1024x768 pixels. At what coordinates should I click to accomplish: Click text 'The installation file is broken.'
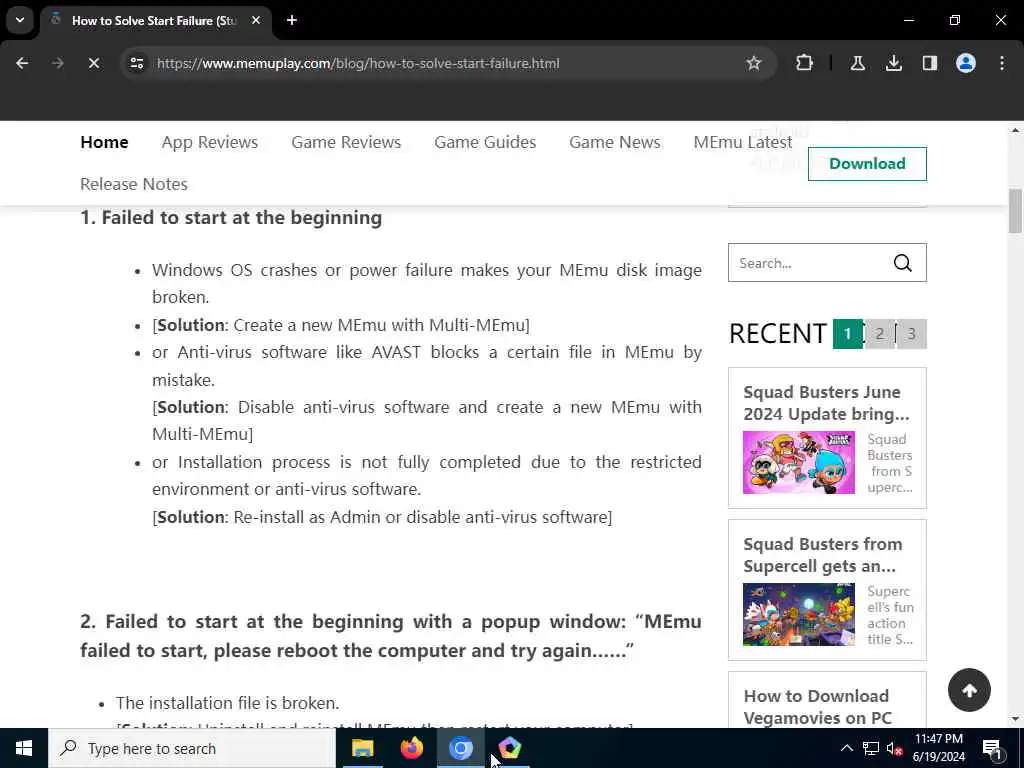(227, 703)
